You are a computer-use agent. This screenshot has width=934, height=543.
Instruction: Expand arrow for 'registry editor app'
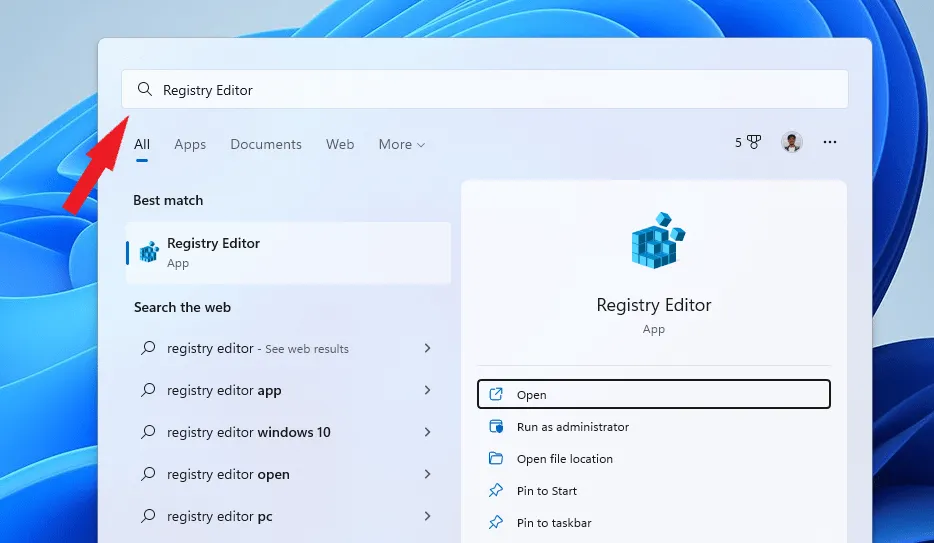pos(427,391)
